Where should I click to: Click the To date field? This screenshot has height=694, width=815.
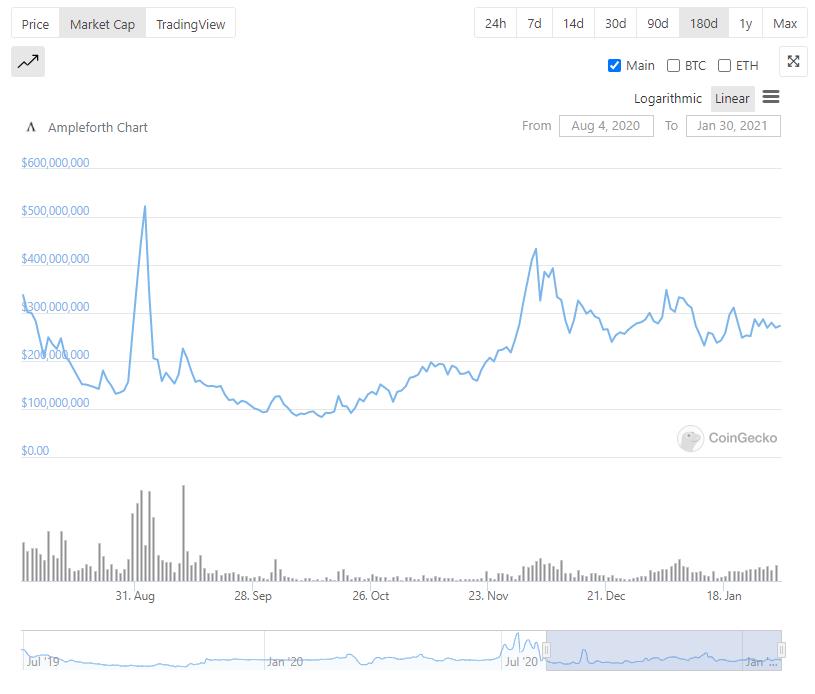(733, 126)
